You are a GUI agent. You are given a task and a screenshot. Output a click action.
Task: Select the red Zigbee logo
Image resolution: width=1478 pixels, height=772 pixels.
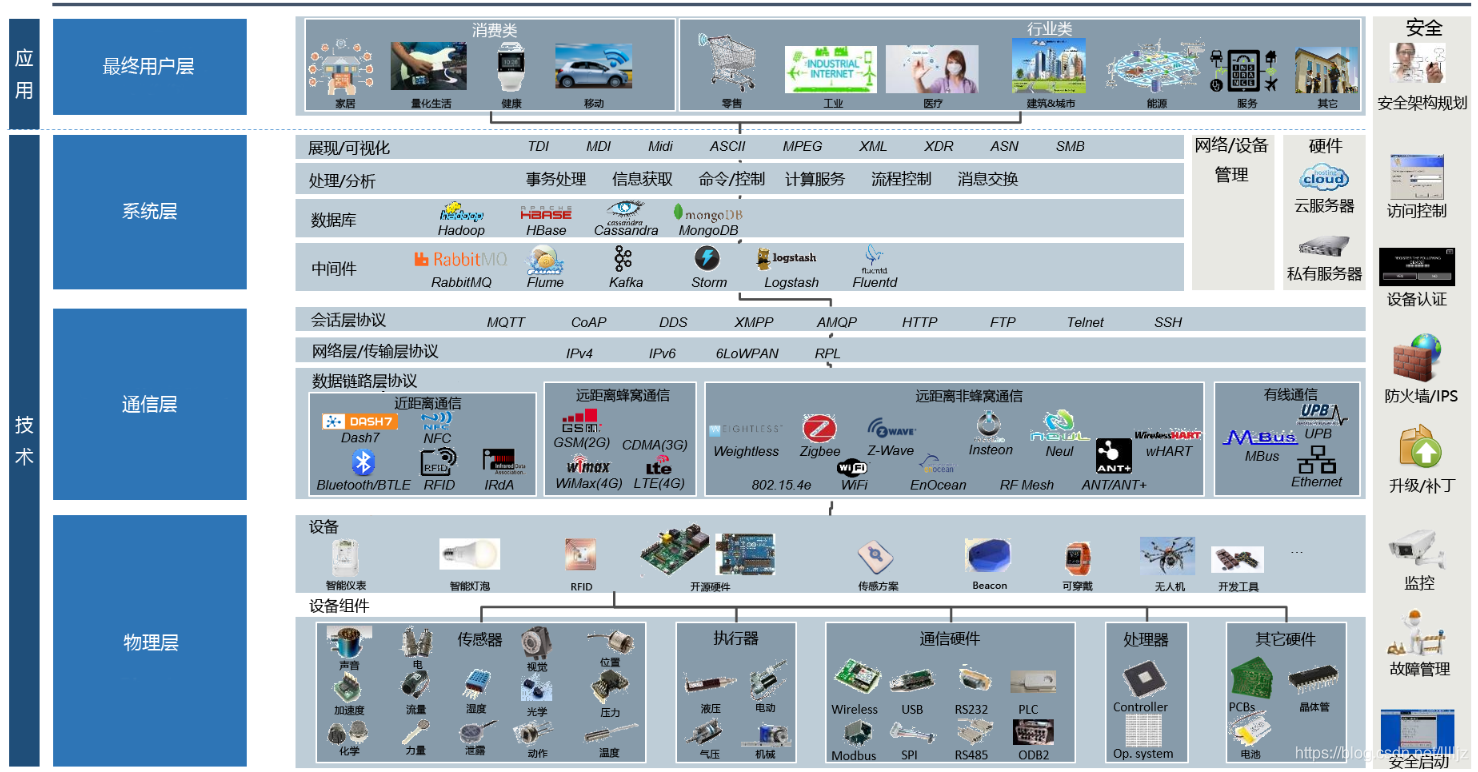pos(820,429)
